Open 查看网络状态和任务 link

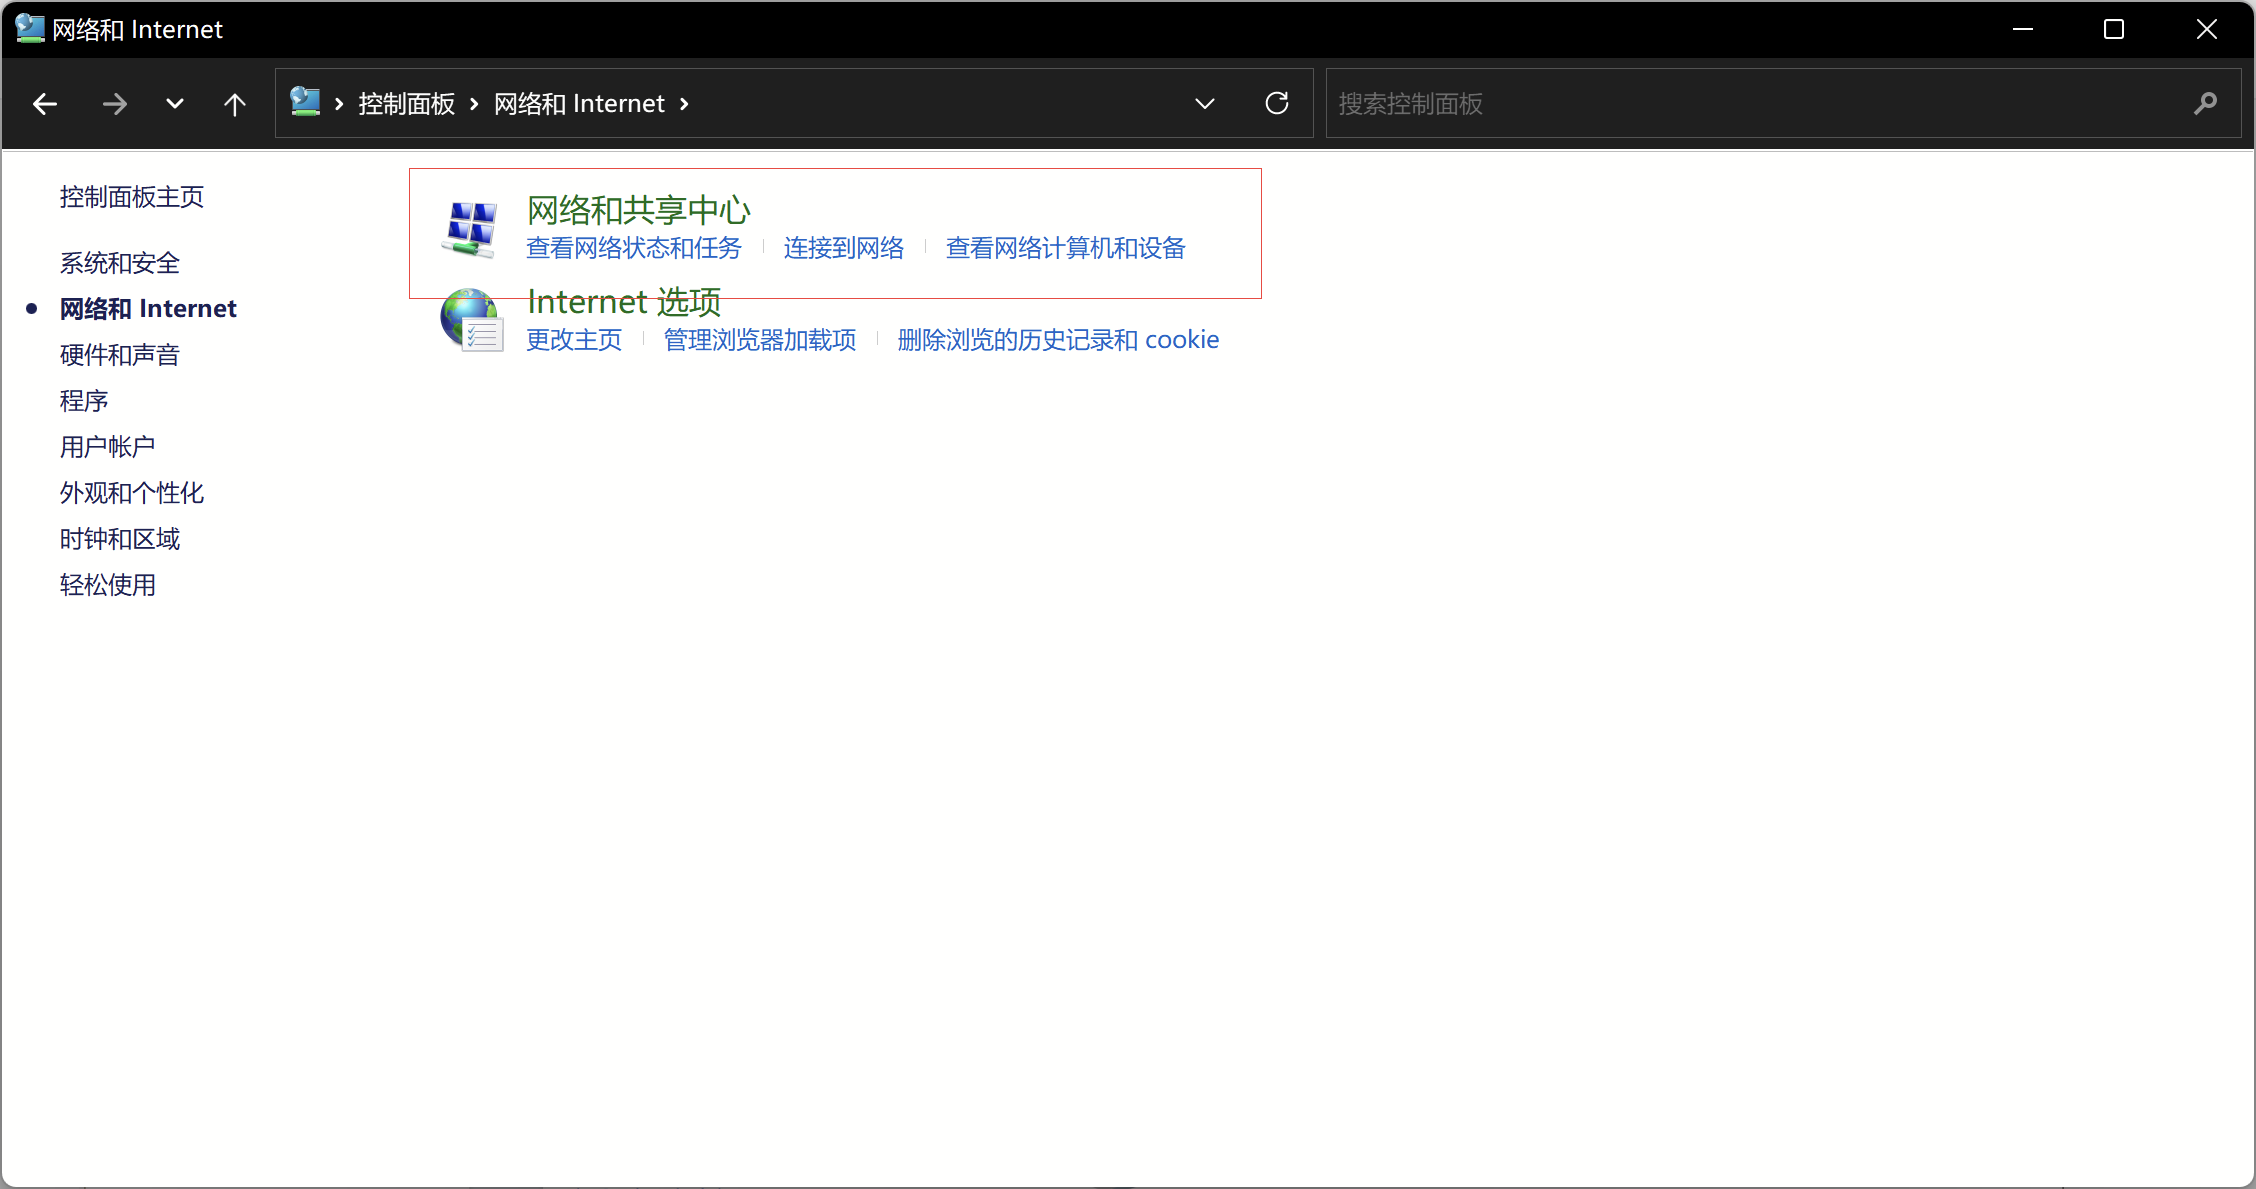pyautogui.click(x=634, y=248)
